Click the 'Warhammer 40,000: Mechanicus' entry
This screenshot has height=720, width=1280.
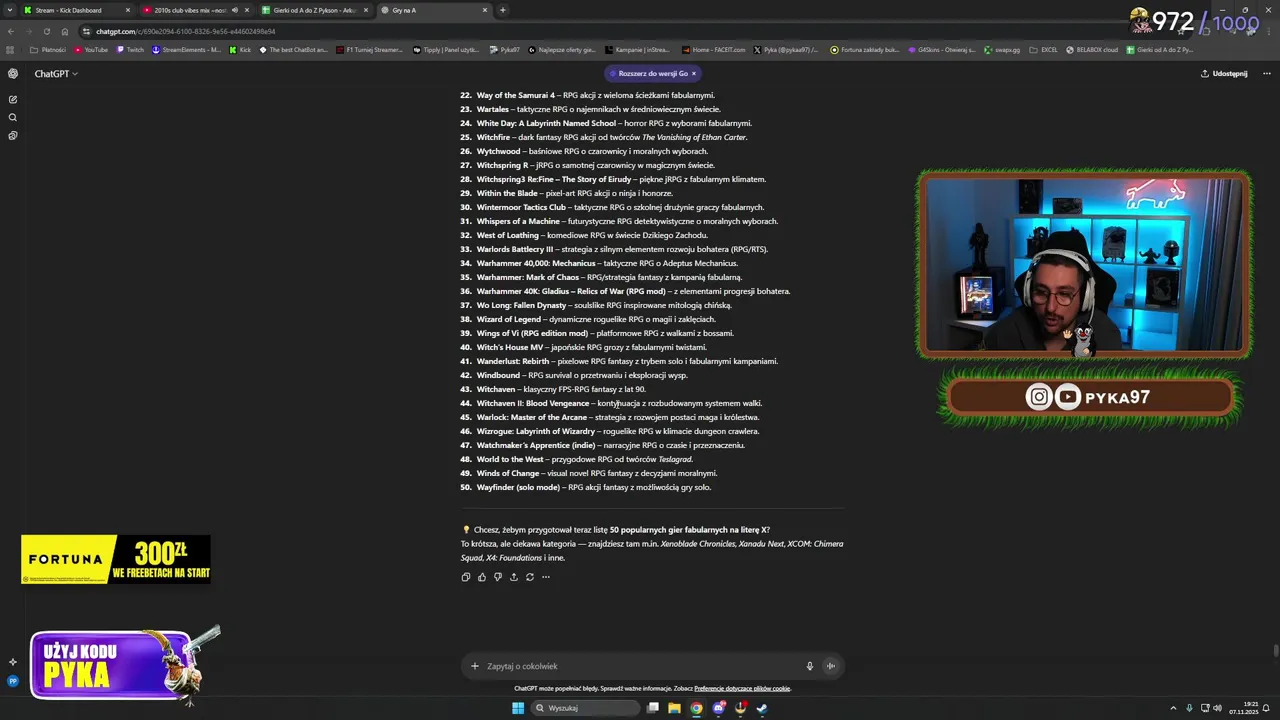coord(599,263)
